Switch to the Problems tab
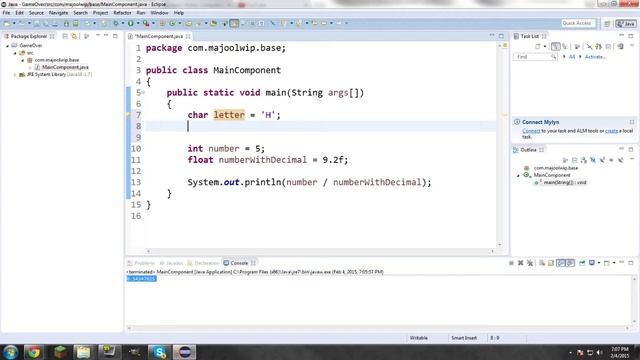The image size is (640, 360). click(141, 263)
